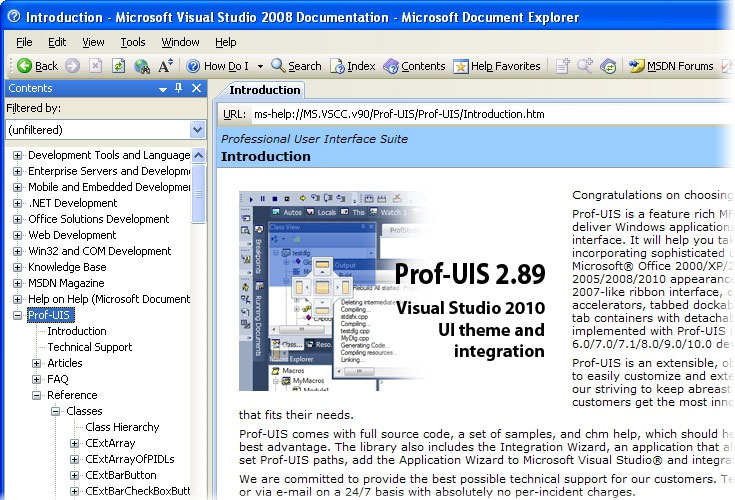Expand the CExtArray node

pos(75,443)
